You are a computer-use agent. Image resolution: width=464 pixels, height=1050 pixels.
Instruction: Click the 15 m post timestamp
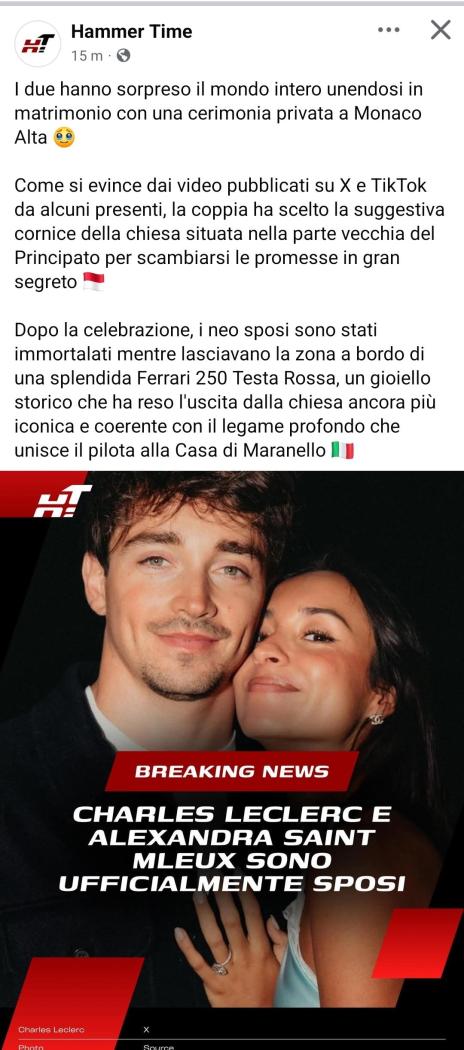[x=87, y=56]
